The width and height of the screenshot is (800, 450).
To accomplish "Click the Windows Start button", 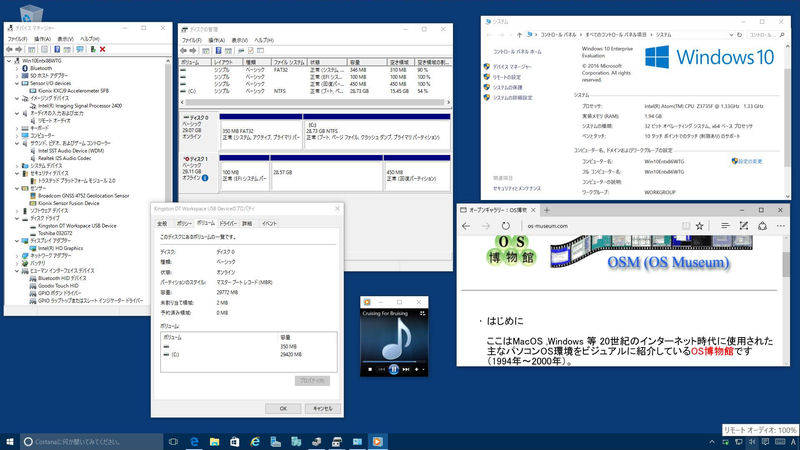I will pos(9,441).
